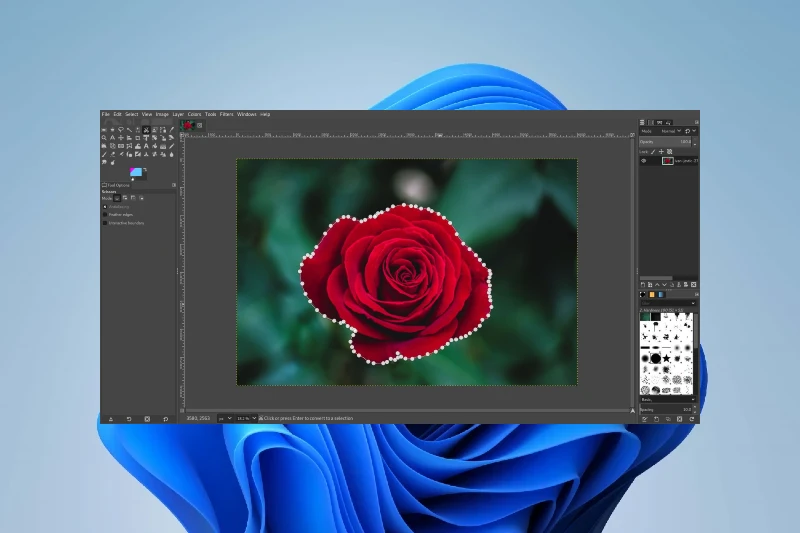Viewport: 800px width, 533px height.
Task: Select the Ellipse Select tool
Action: pyautogui.click(x=113, y=130)
